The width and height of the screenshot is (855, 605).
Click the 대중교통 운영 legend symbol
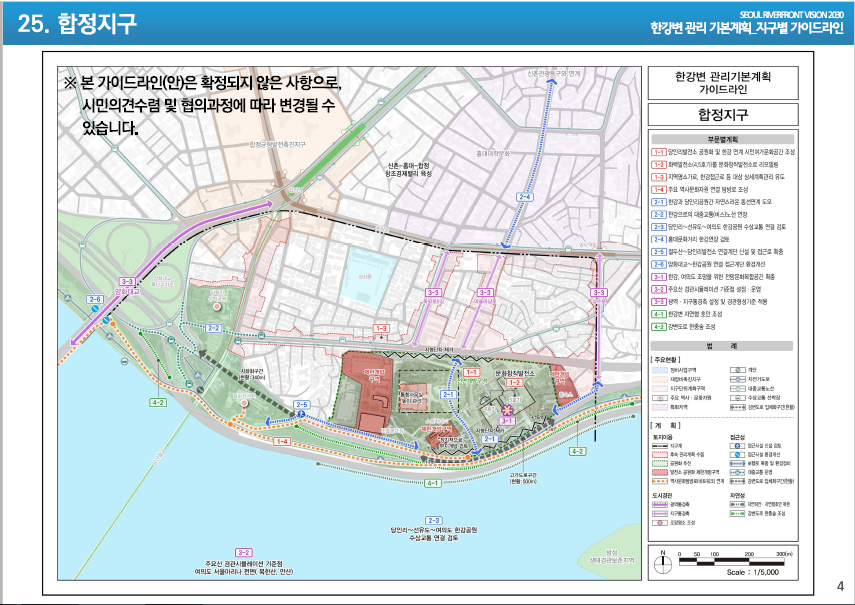[x=737, y=472]
